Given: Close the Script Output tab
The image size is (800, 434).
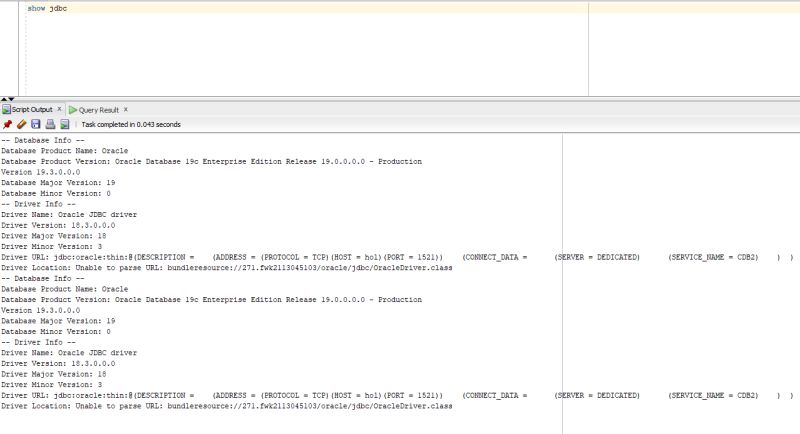Looking at the screenshot, I should tap(59, 109).
